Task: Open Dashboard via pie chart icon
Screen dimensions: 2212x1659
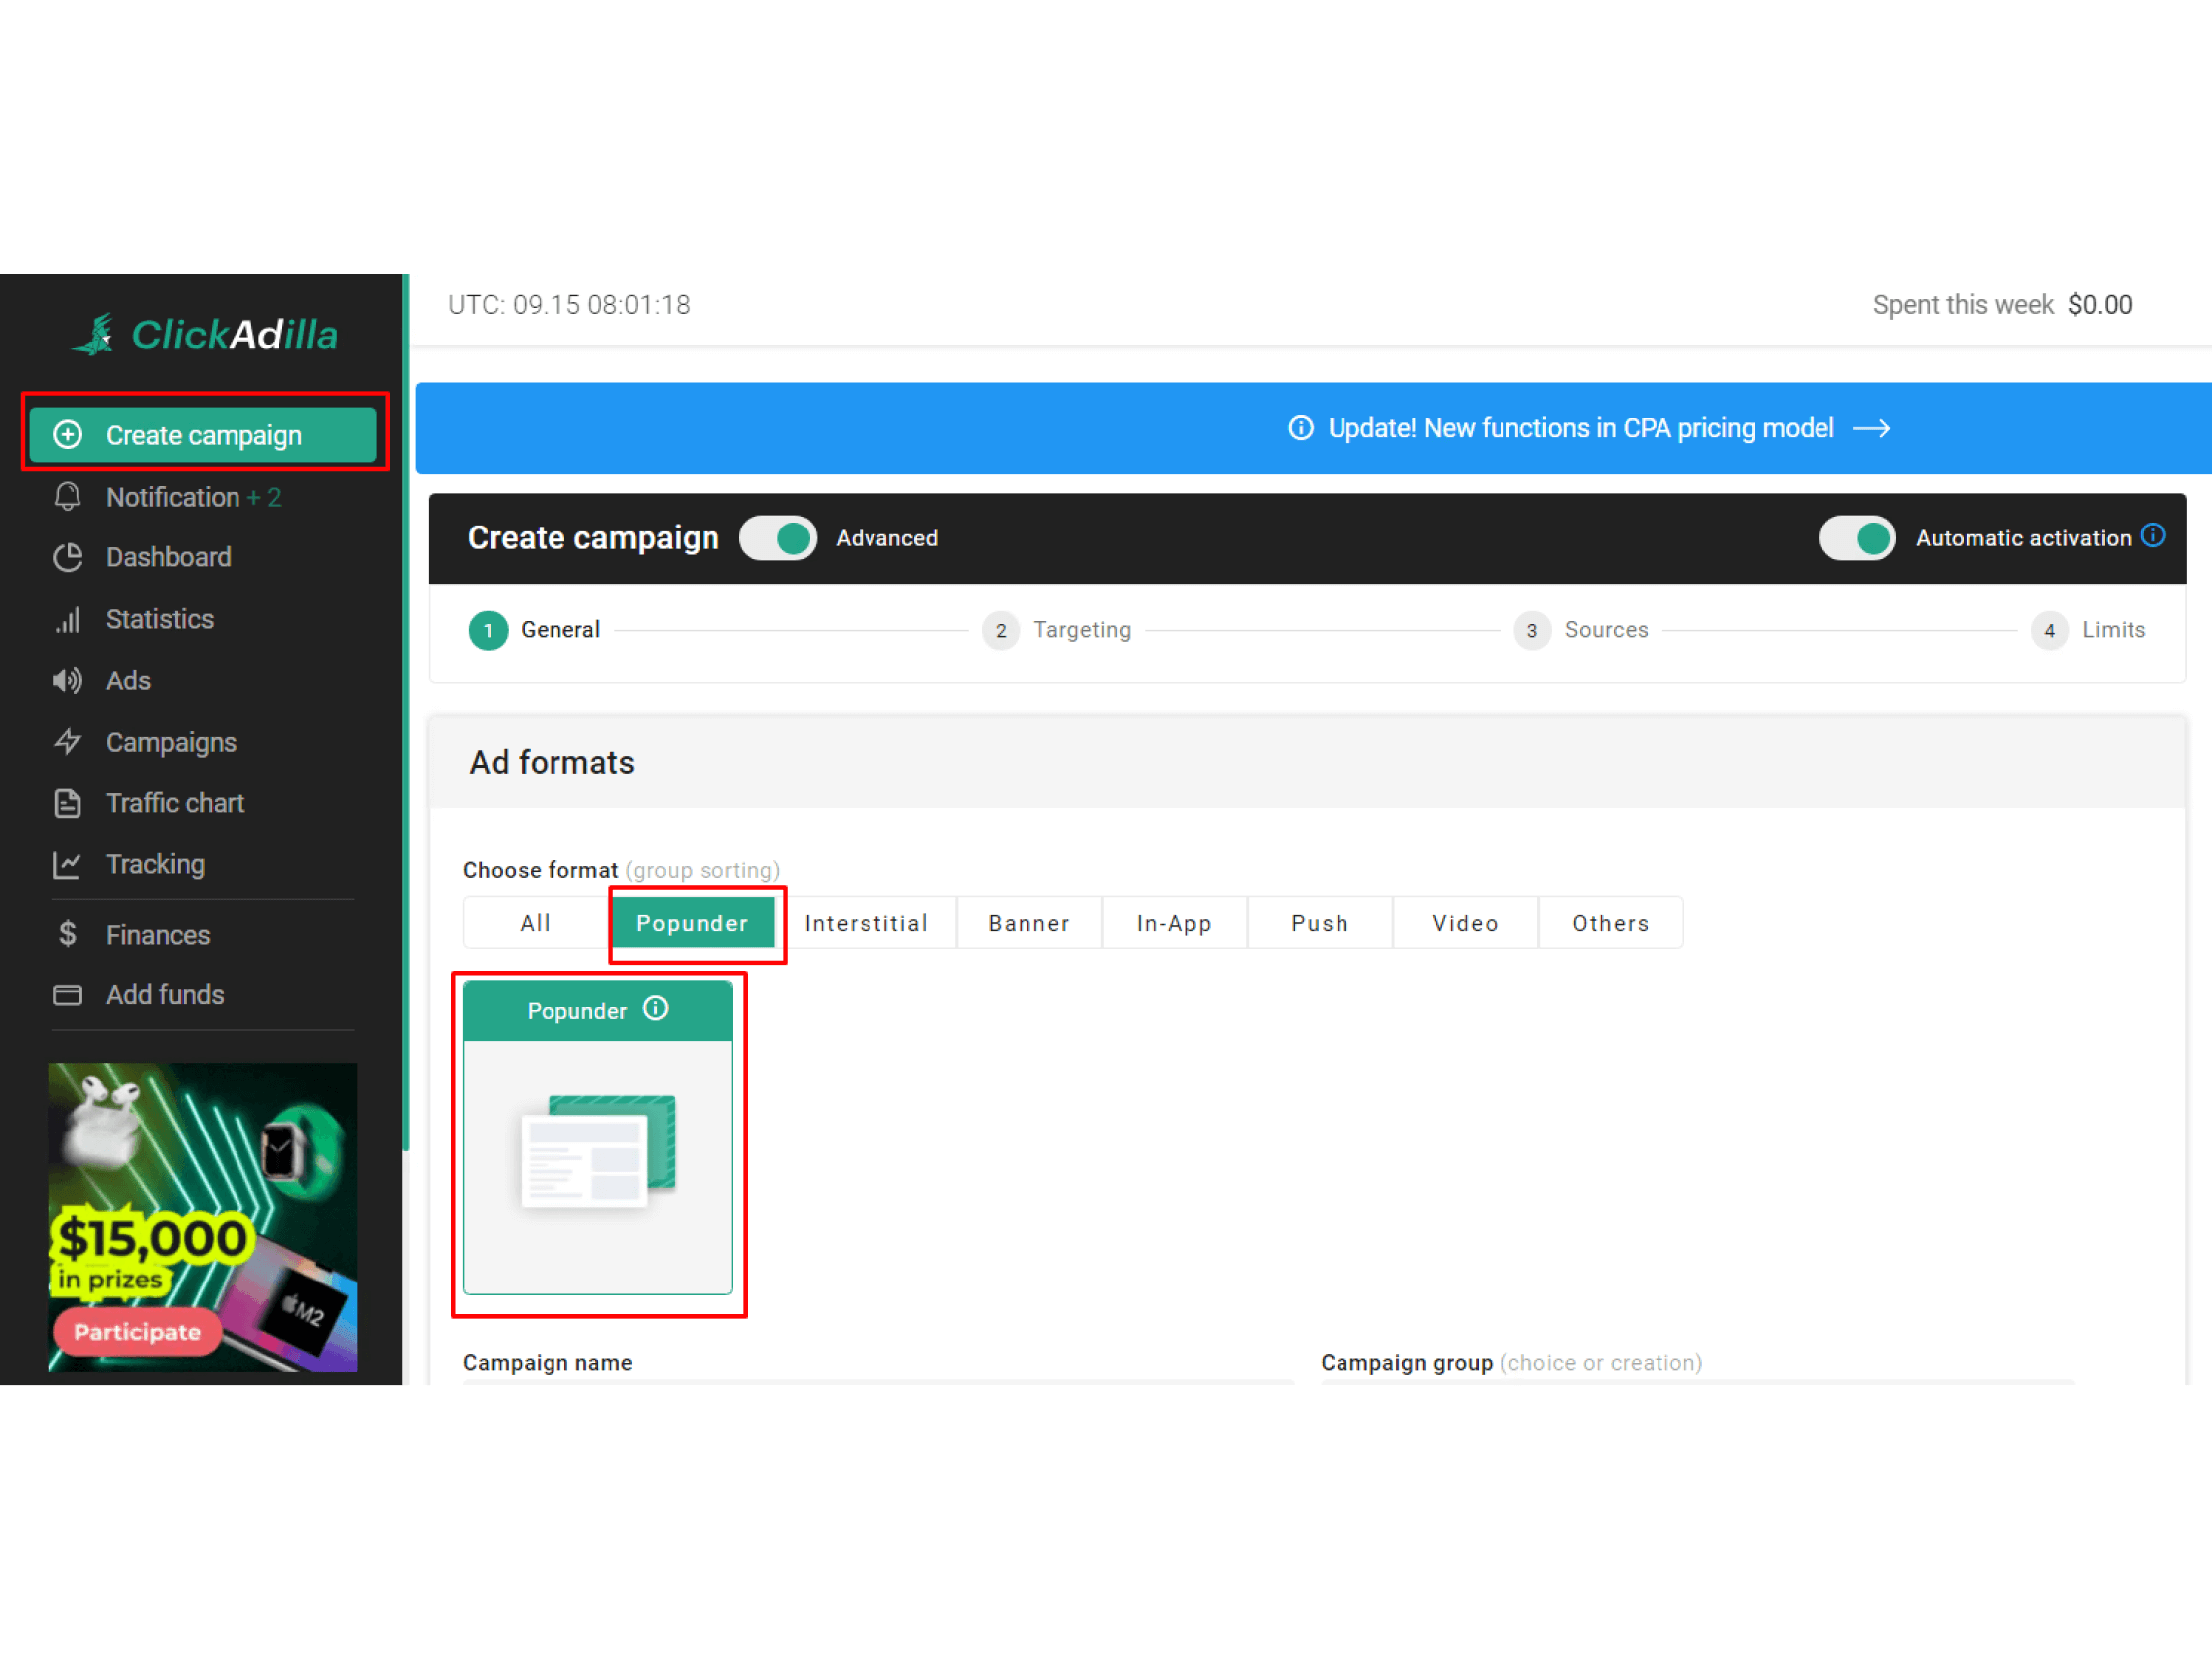Action: 67,558
